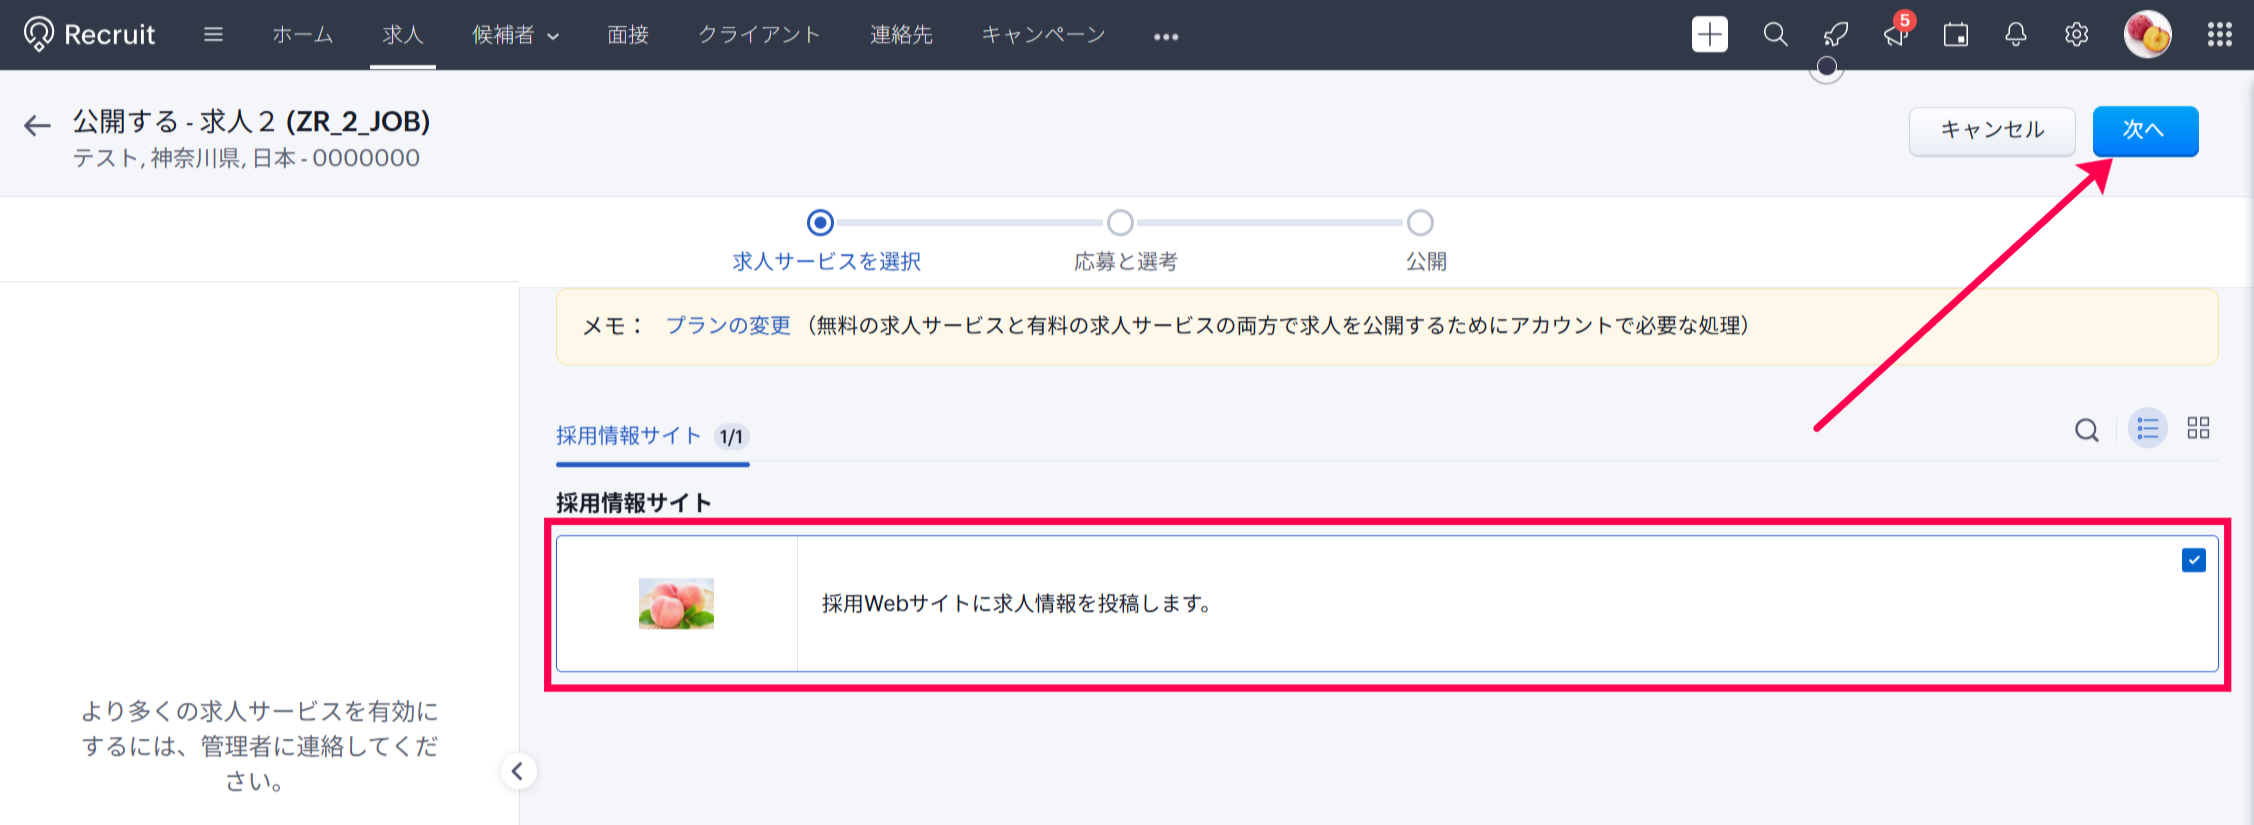Open announcements megaphone with badge 5

[1895, 35]
